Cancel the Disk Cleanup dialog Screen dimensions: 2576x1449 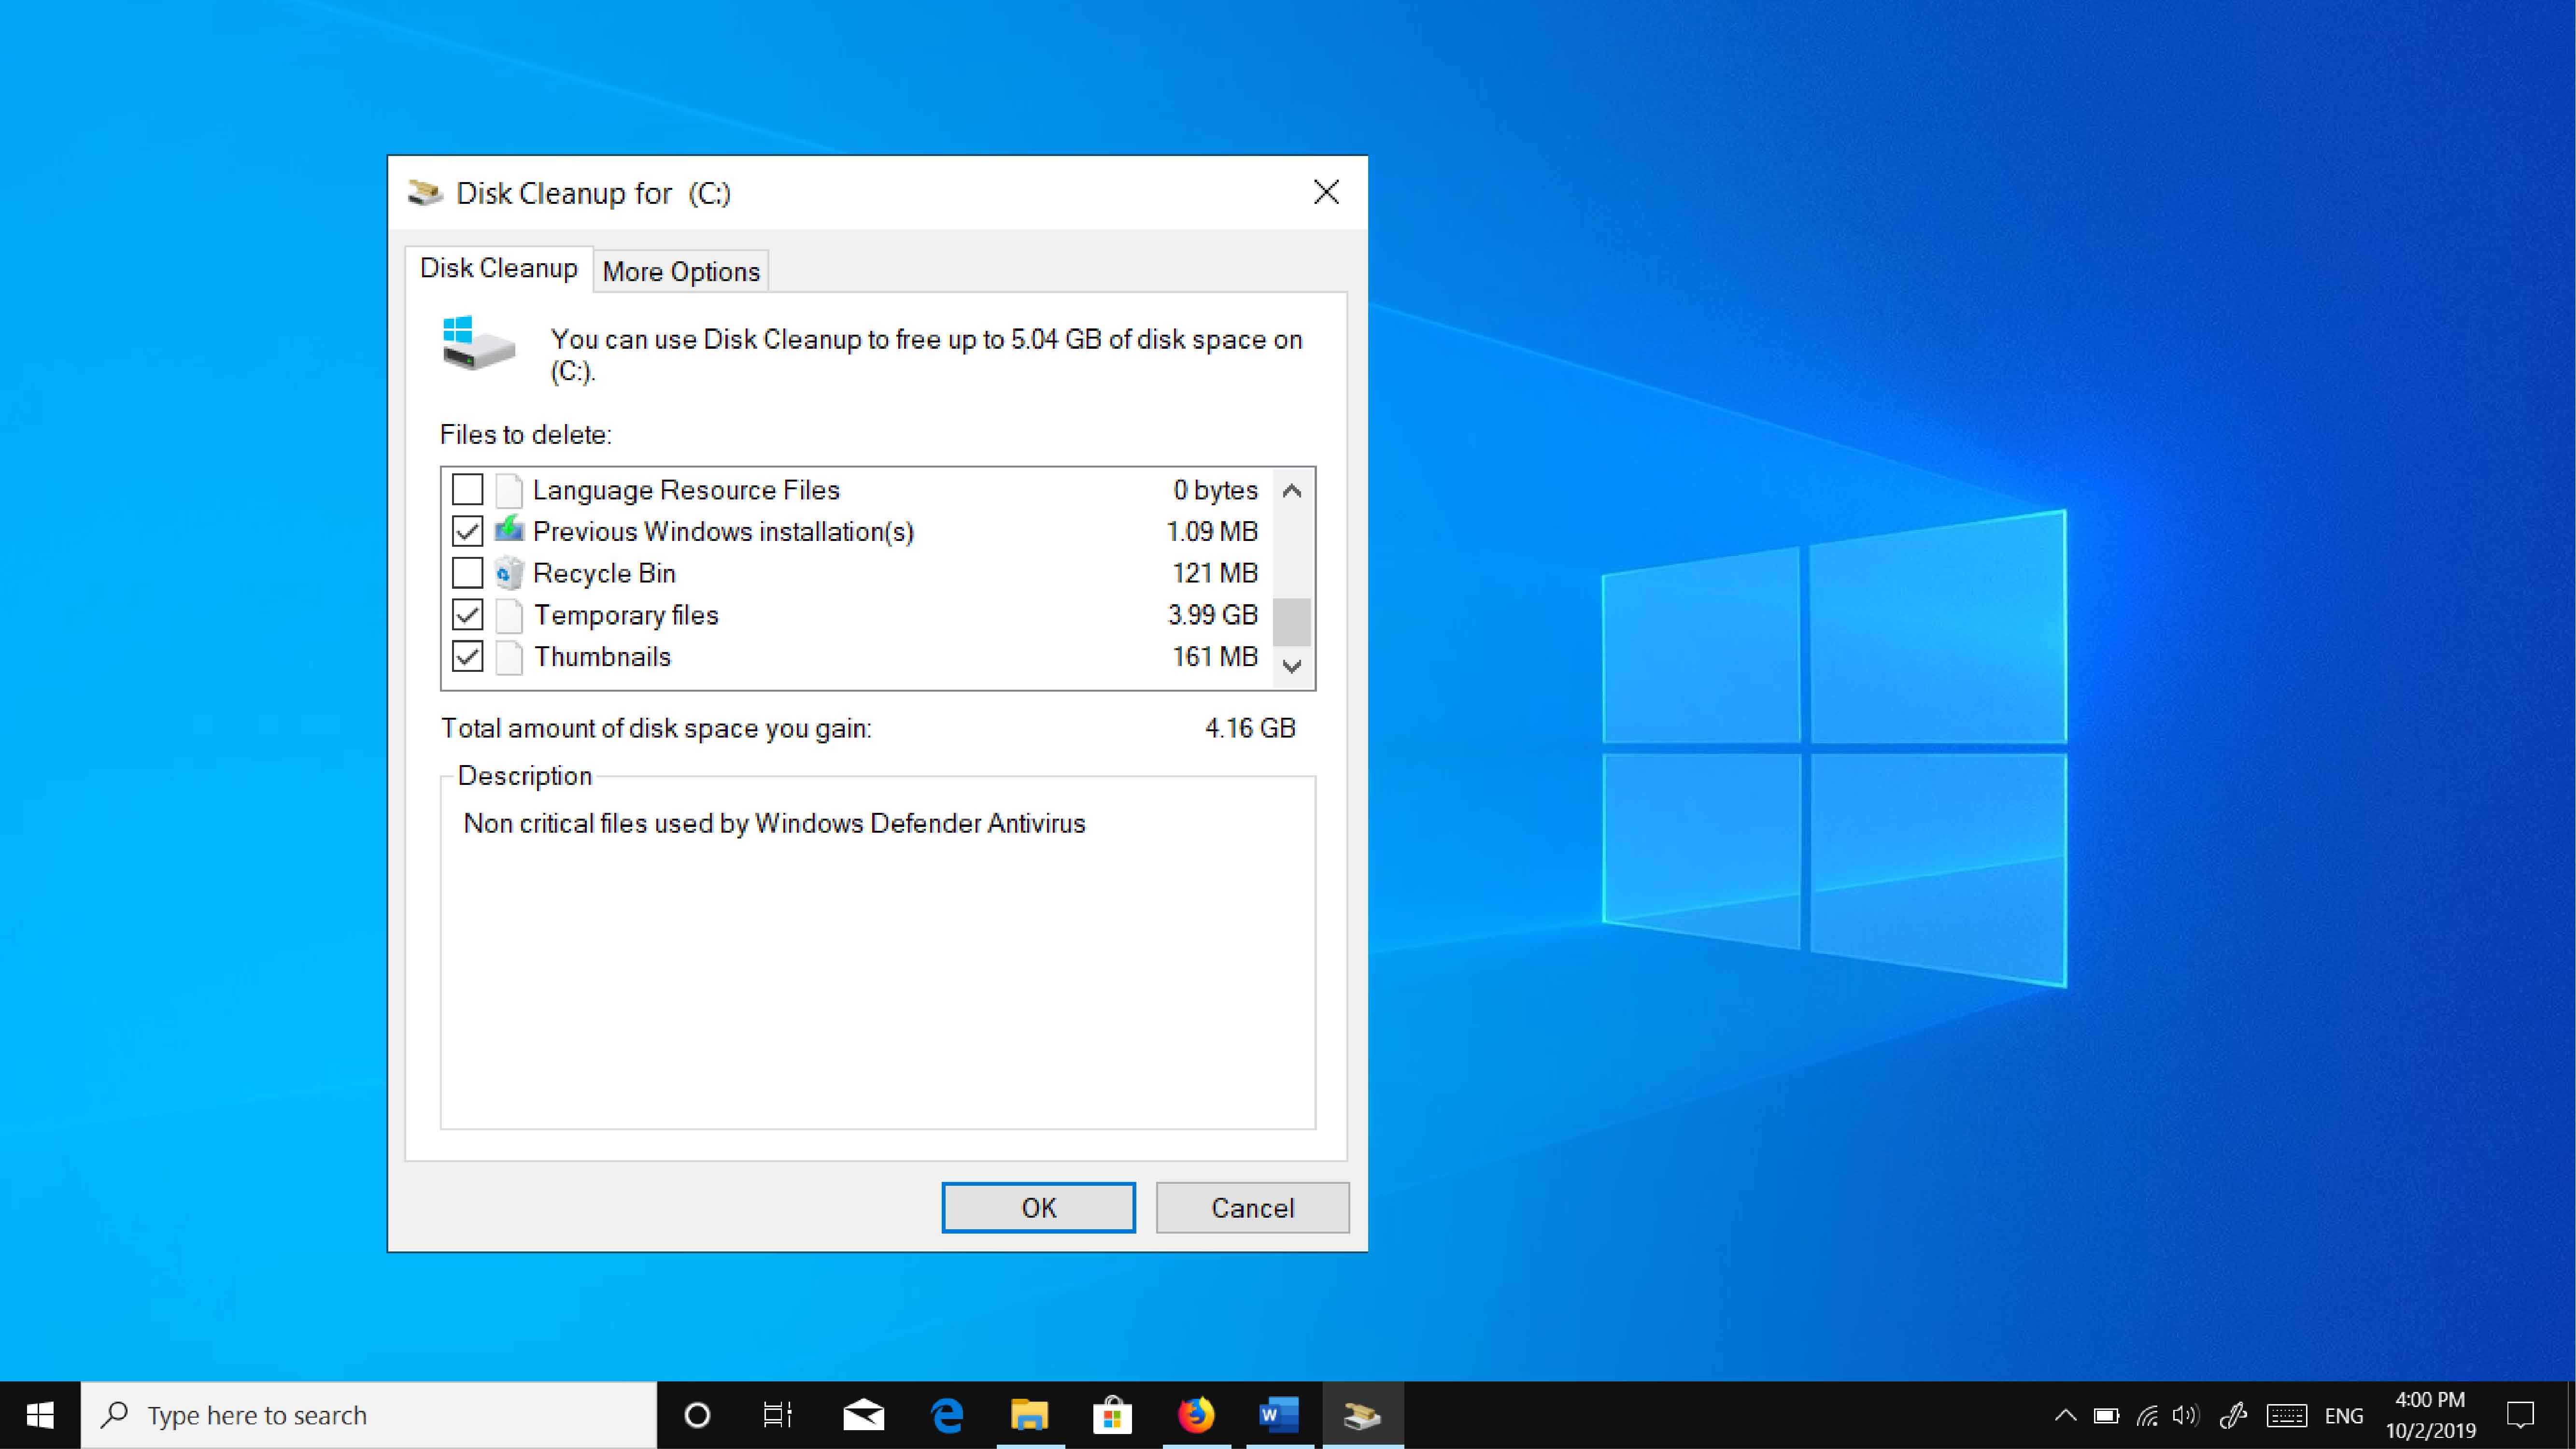coord(1252,1208)
